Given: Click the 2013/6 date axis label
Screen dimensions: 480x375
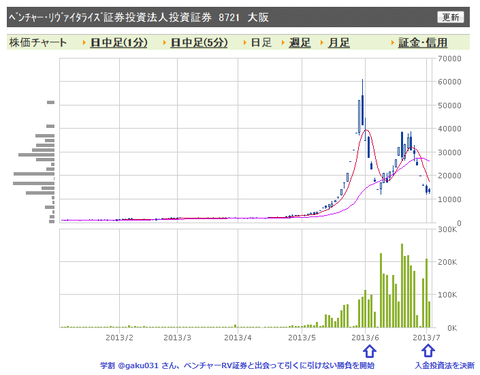Looking at the screenshot, I should (x=365, y=338).
